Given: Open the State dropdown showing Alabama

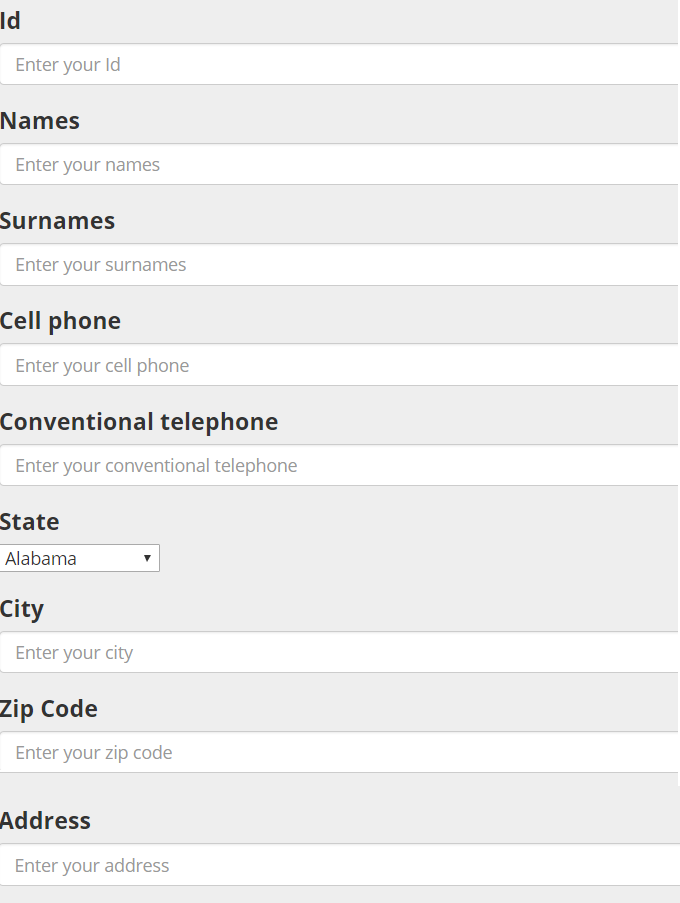Looking at the screenshot, I should 80,559.
